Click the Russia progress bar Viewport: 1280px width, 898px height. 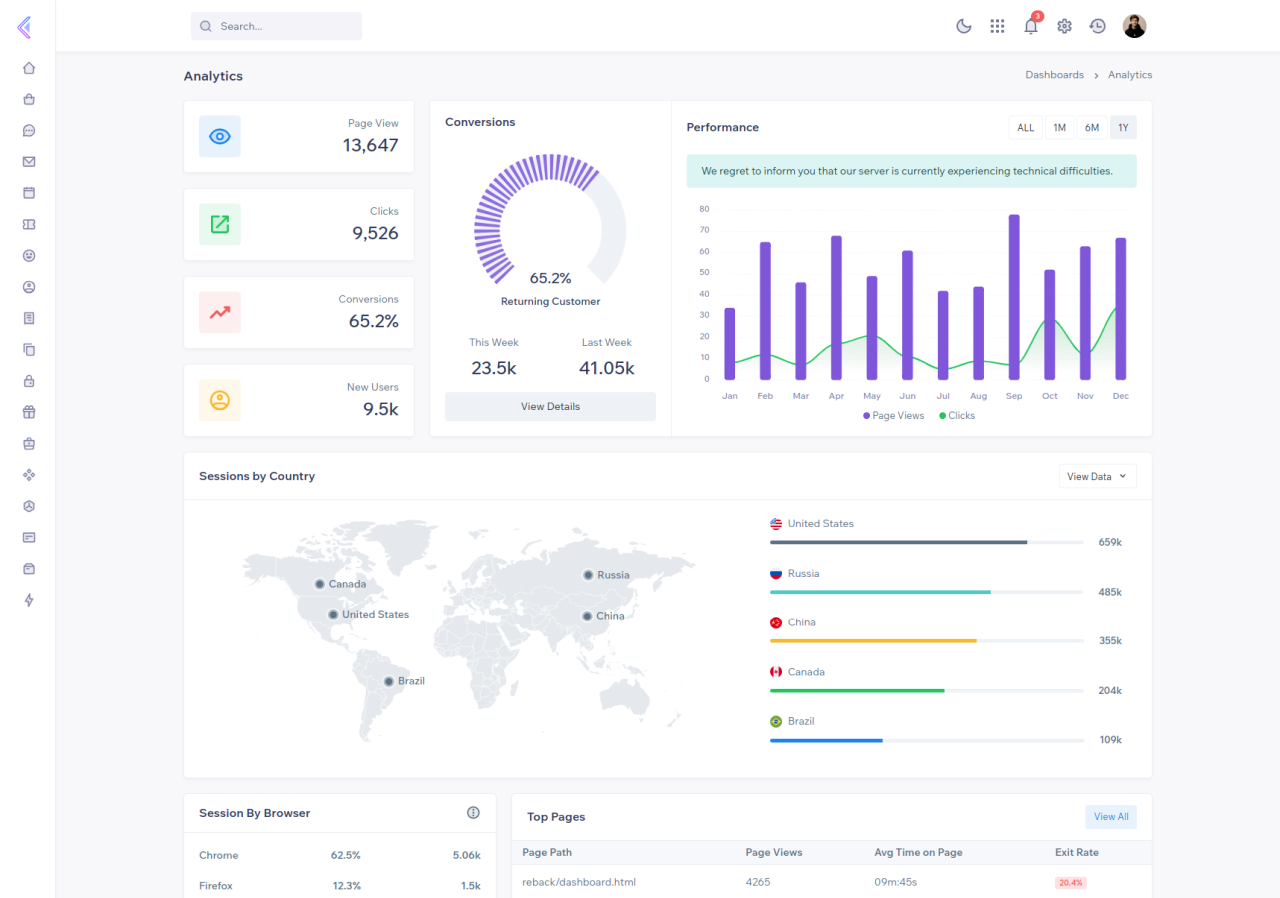927,592
